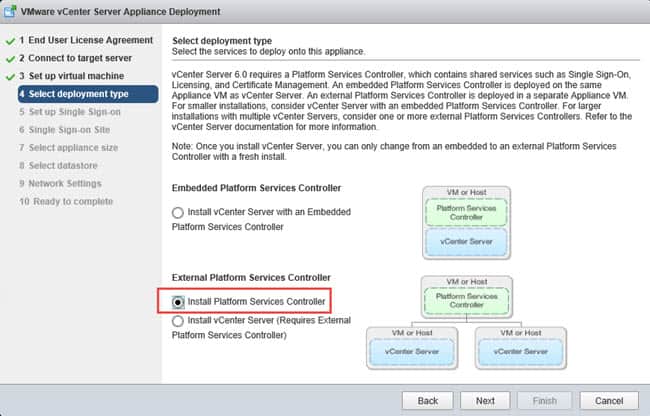Go to step 2 Connect to target server
Image resolution: width=650 pixels, height=416 pixels.
coord(75,58)
